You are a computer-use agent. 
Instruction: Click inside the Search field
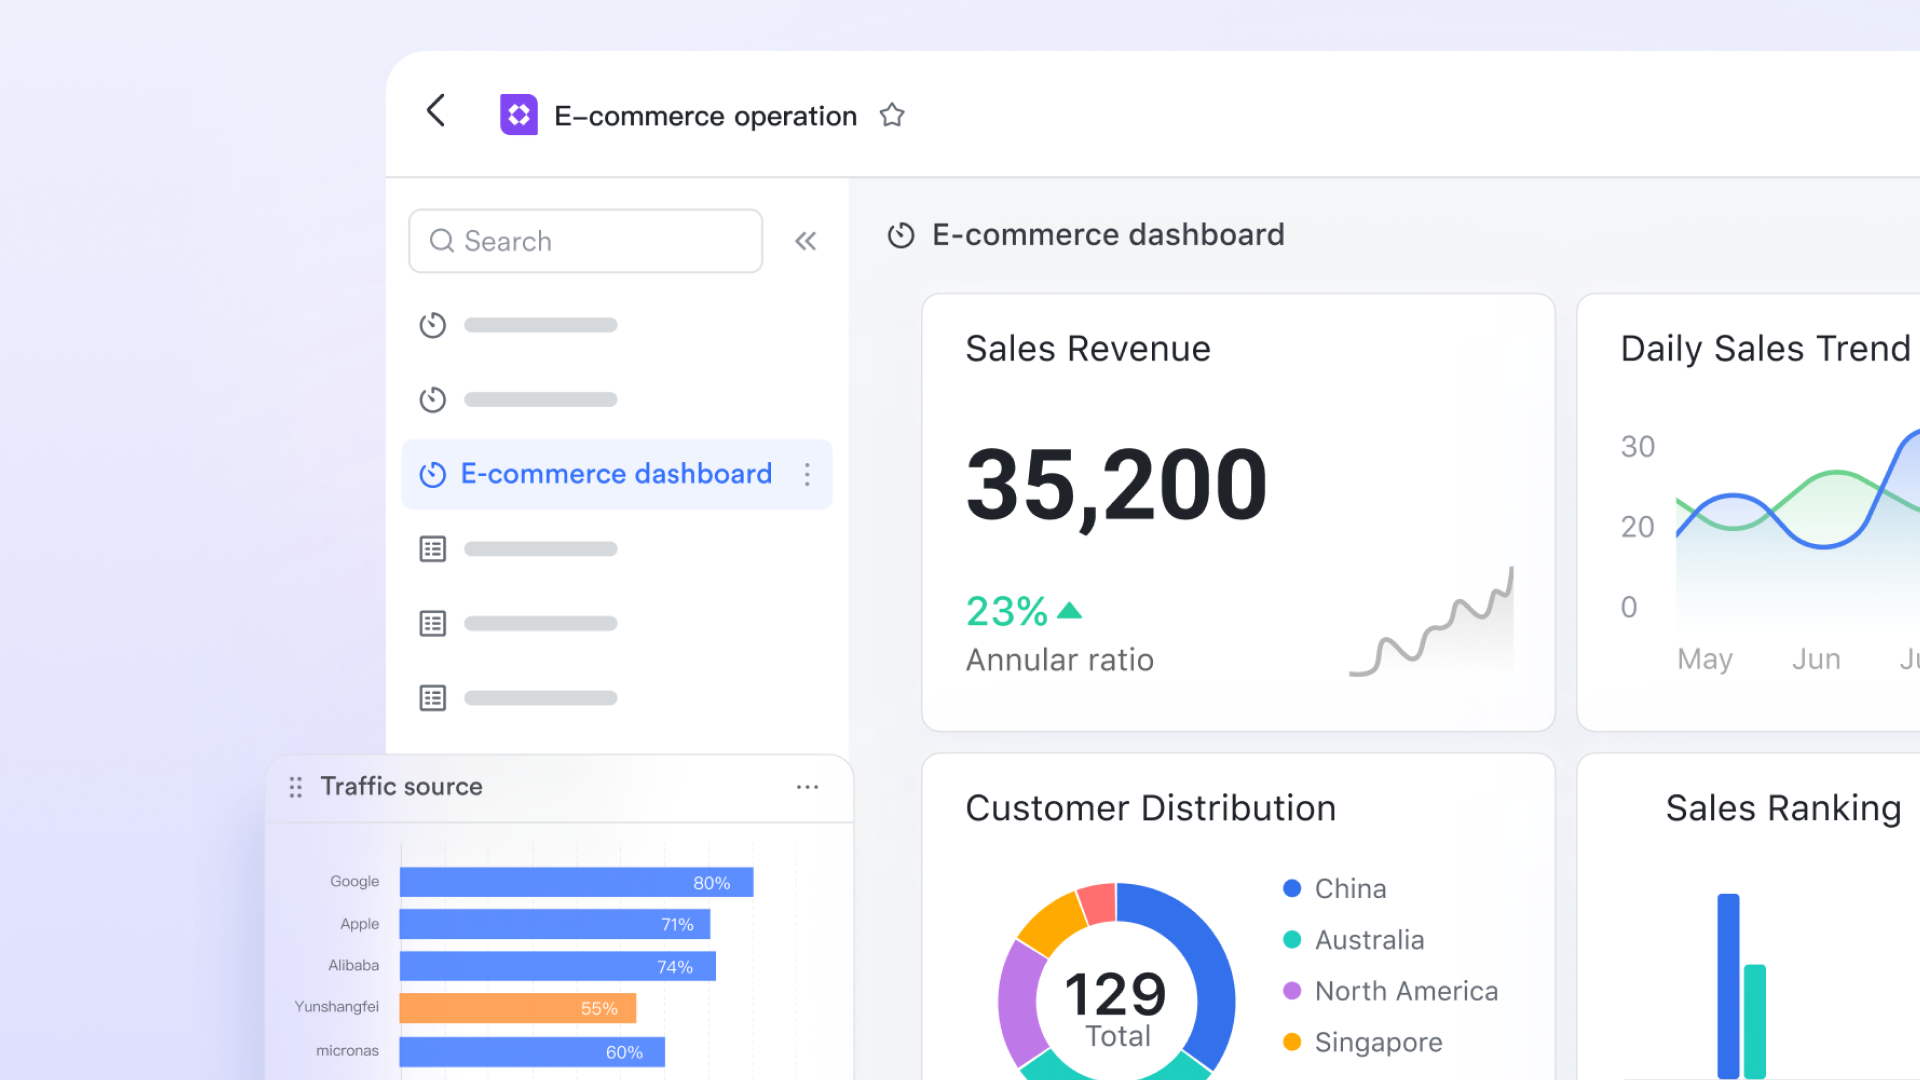click(586, 241)
